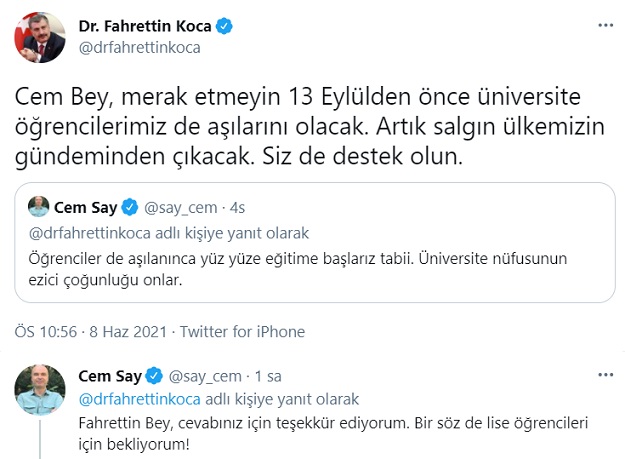Click the "1 sa" time on the reply

(x=269, y=376)
